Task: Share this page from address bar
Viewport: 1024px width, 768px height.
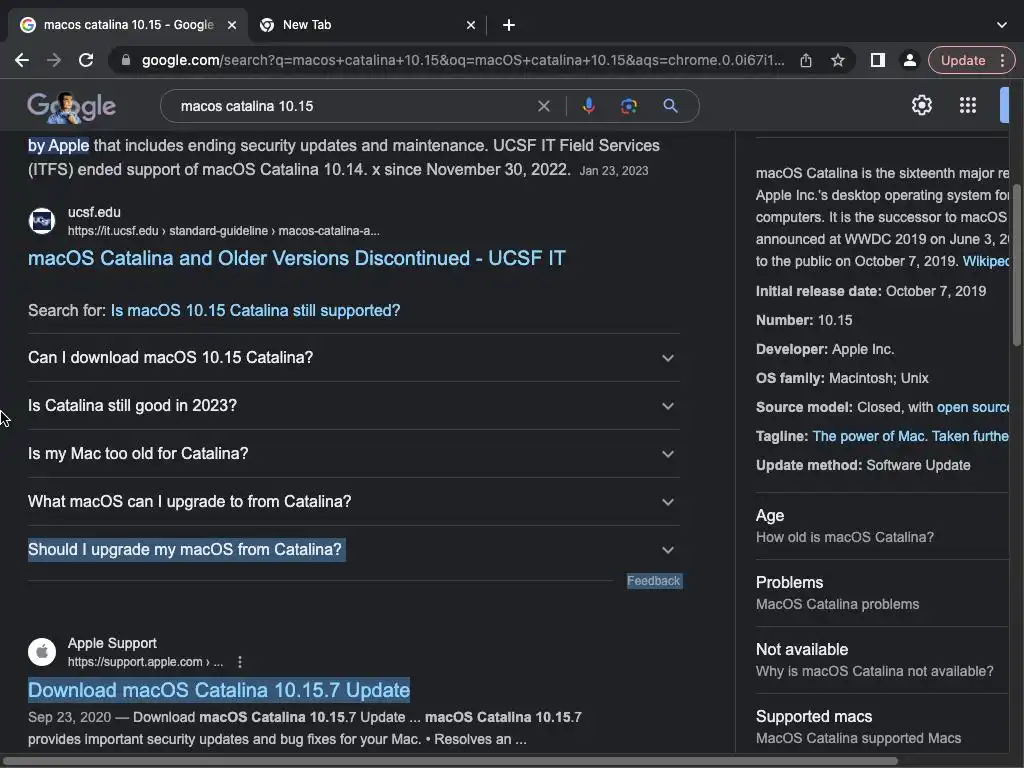Action: 806,60
